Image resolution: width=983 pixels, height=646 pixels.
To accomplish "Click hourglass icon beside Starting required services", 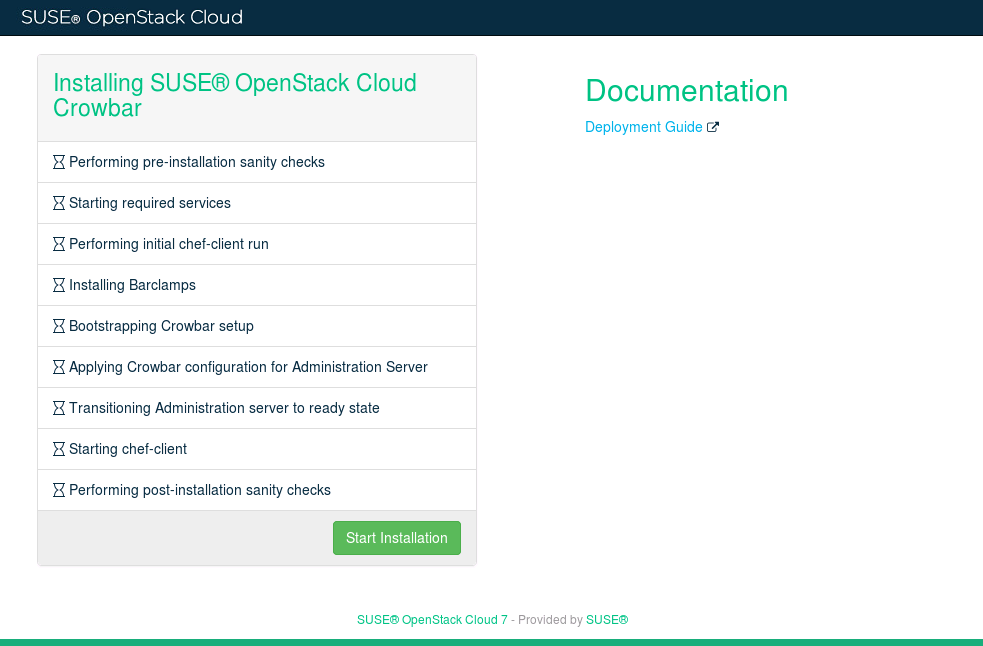I will [x=59, y=203].
